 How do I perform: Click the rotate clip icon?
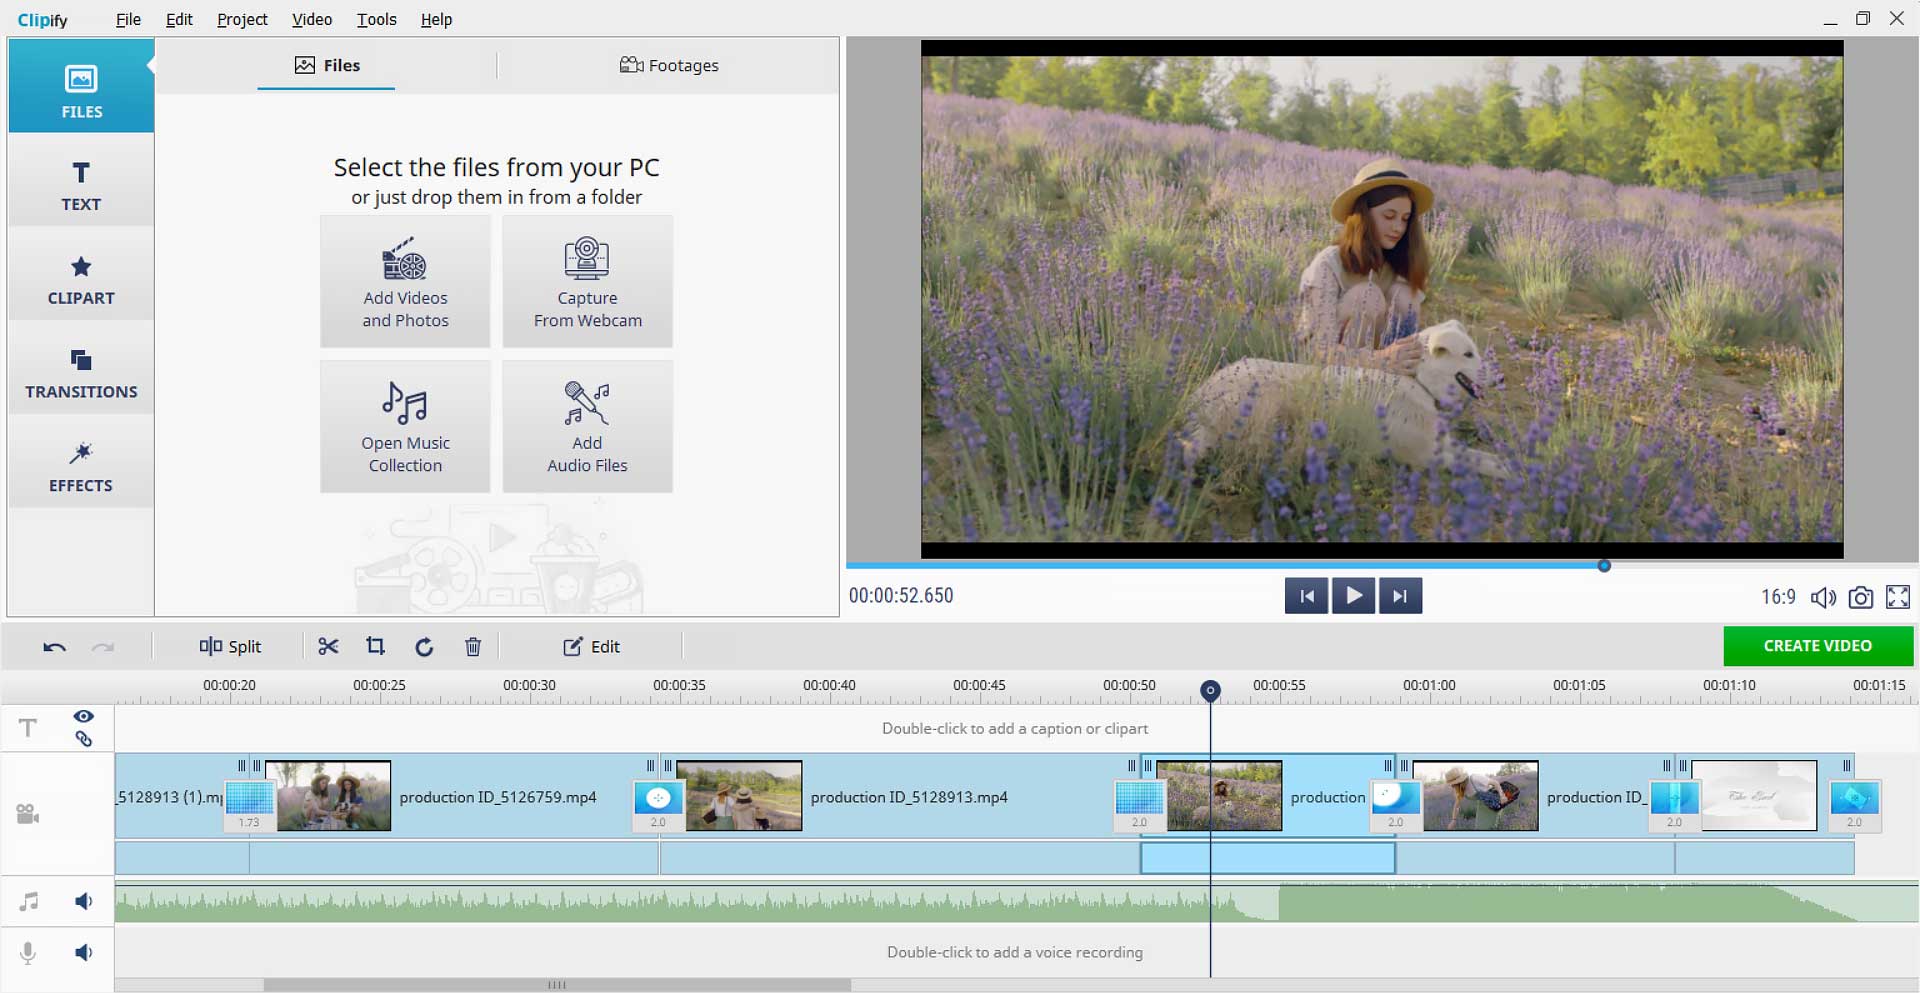(424, 647)
